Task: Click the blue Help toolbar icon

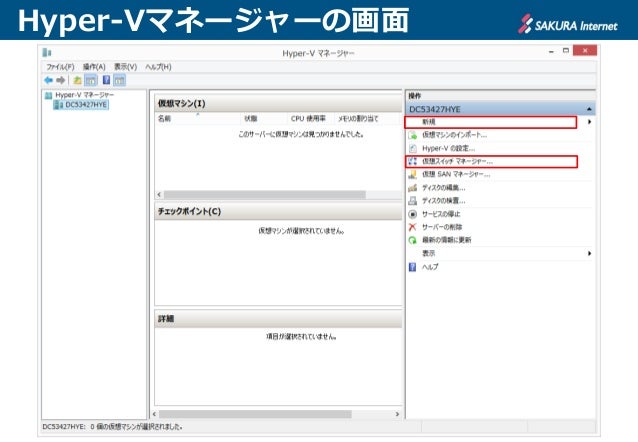Action: (106, 80)
